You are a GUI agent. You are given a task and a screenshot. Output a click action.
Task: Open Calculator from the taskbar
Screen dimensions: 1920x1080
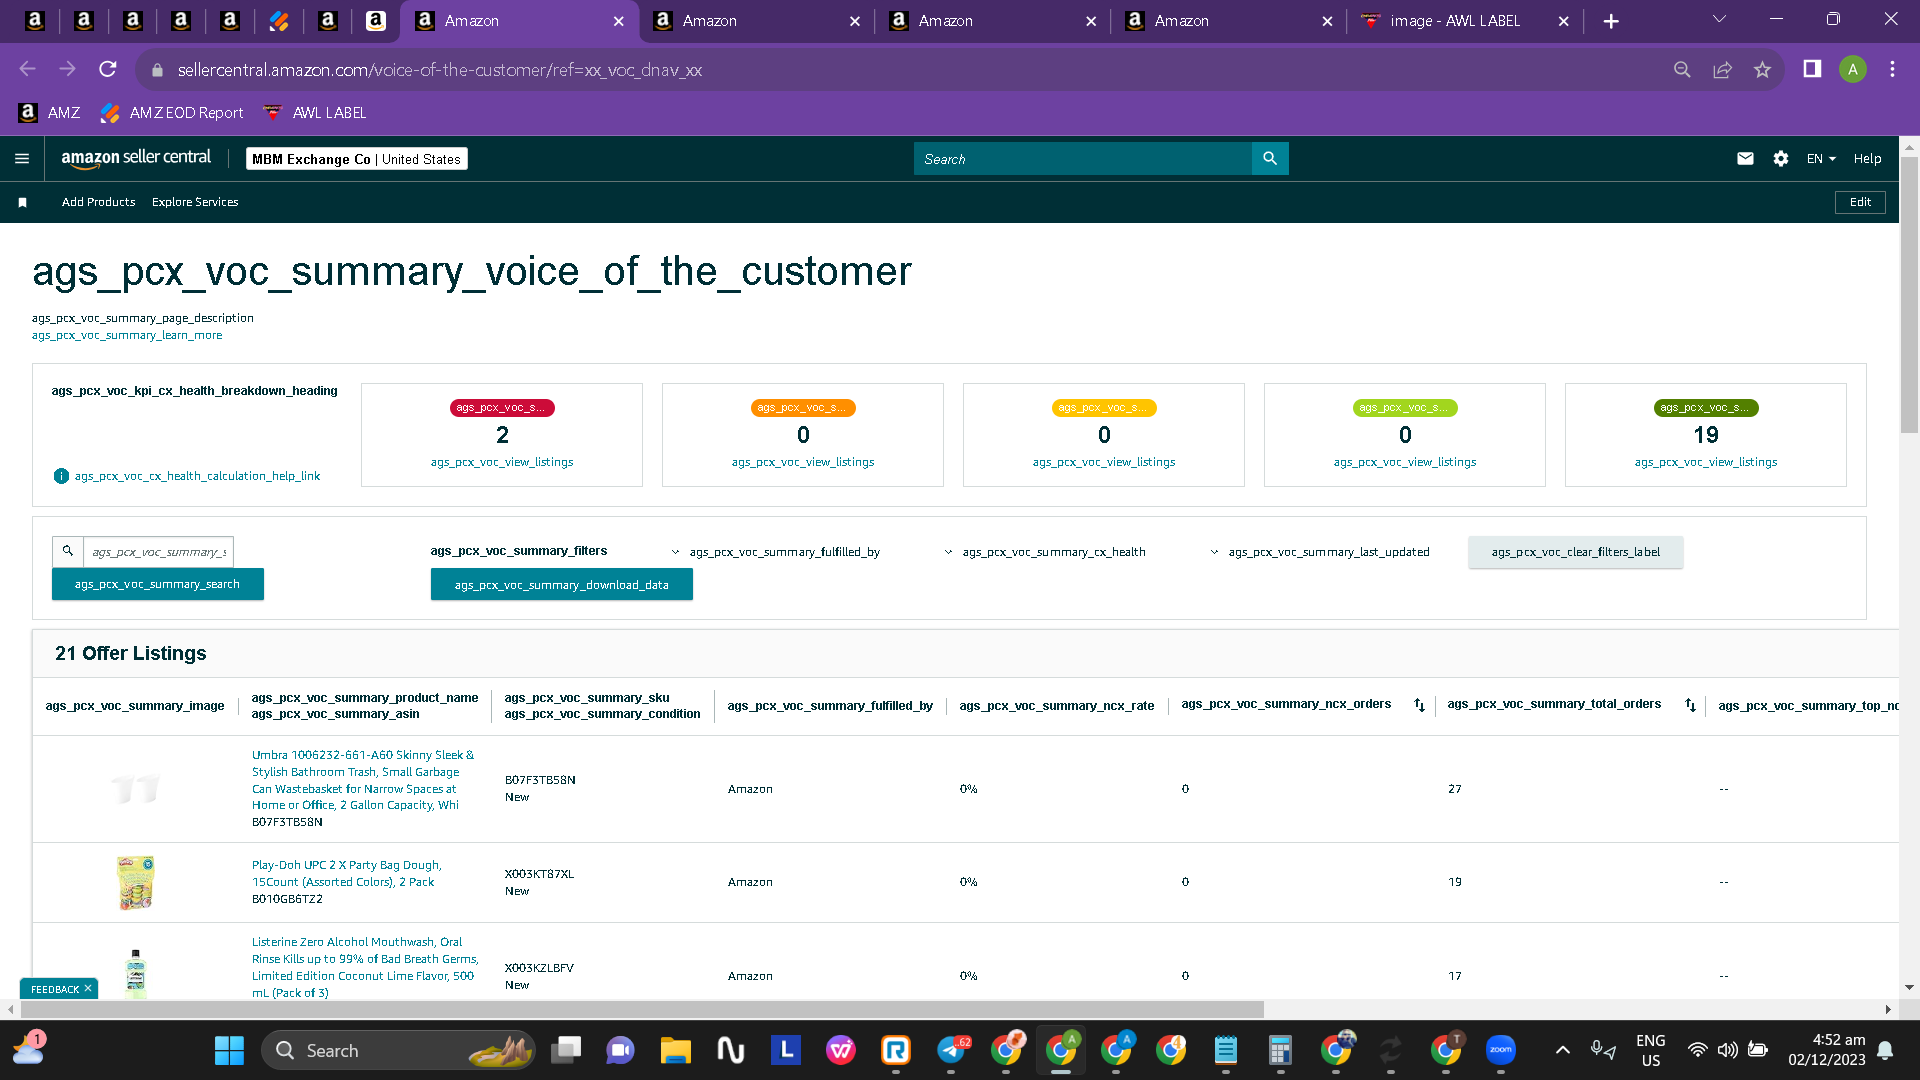[1280, 1050]
